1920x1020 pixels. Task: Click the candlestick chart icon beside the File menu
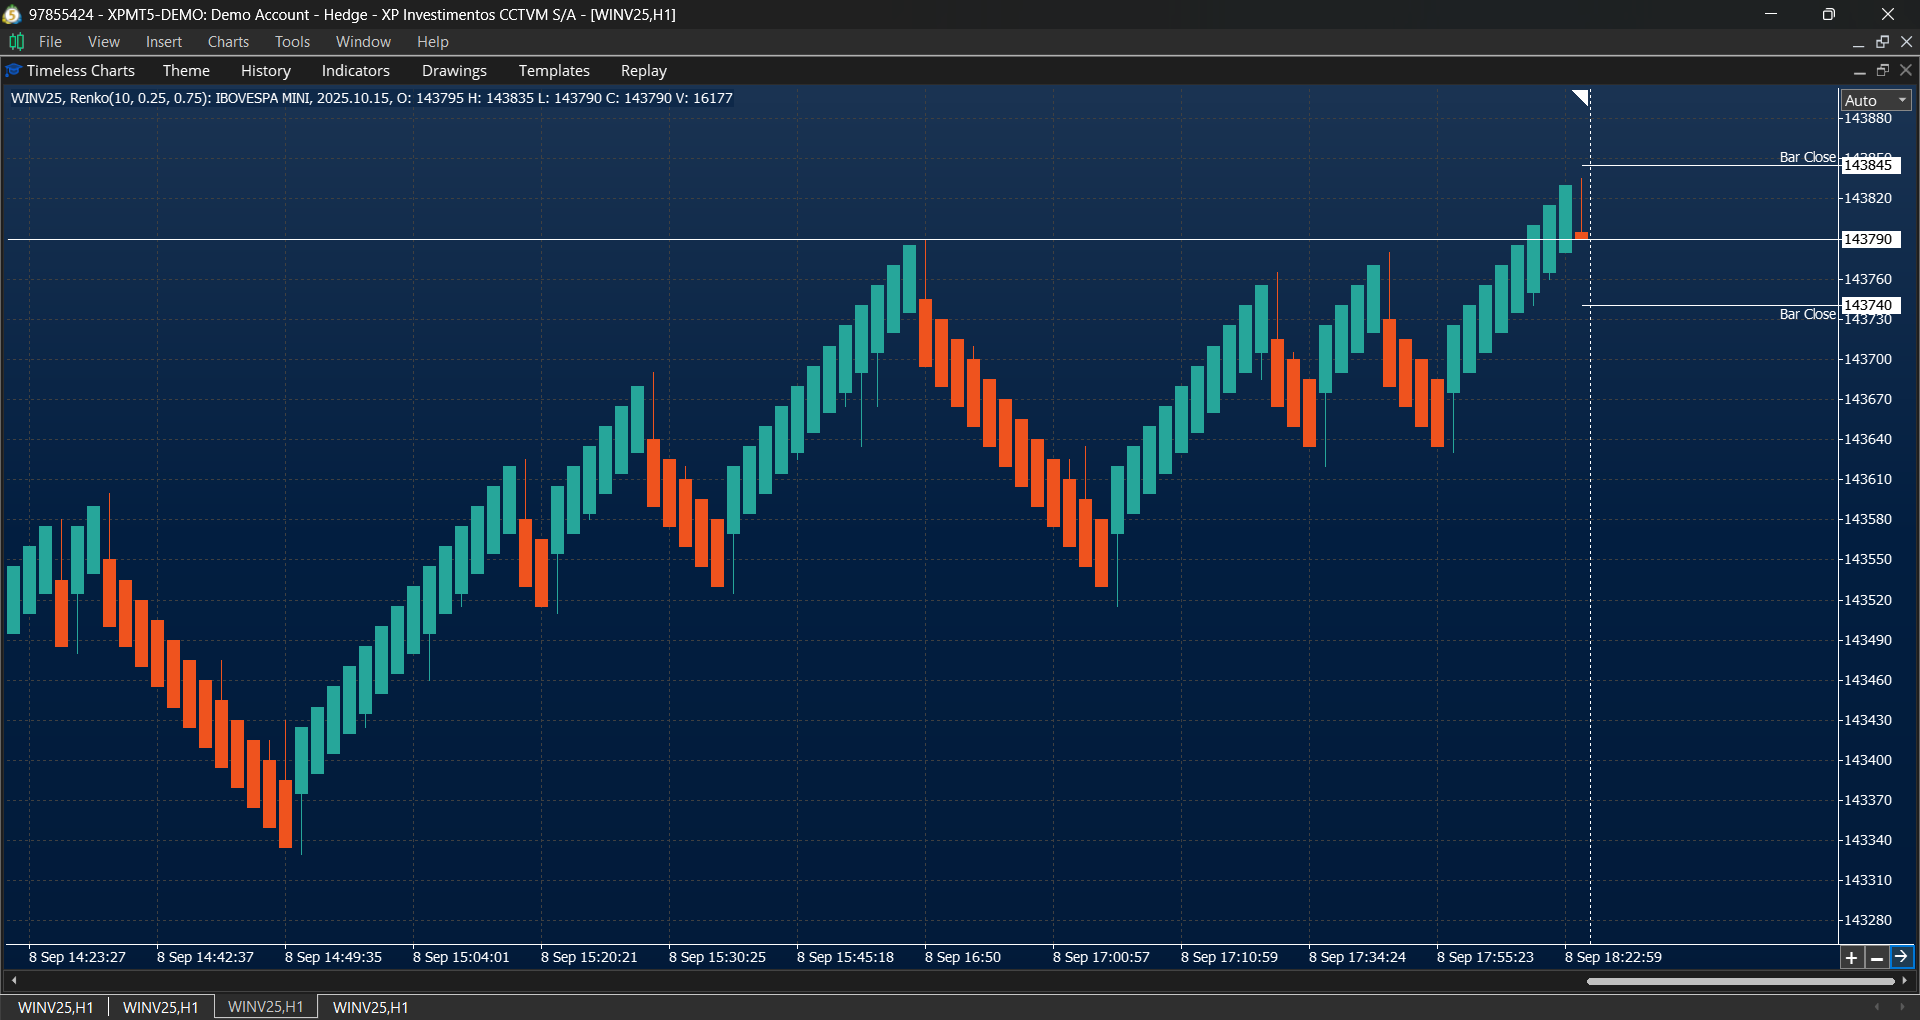pyautogui.click(x=16, y=41)
